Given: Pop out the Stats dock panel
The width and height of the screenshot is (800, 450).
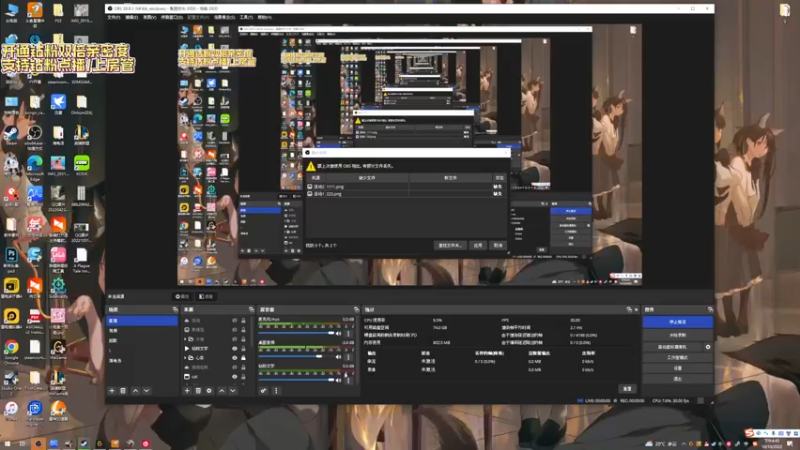Looking at the screenshot, I should 629,310.
